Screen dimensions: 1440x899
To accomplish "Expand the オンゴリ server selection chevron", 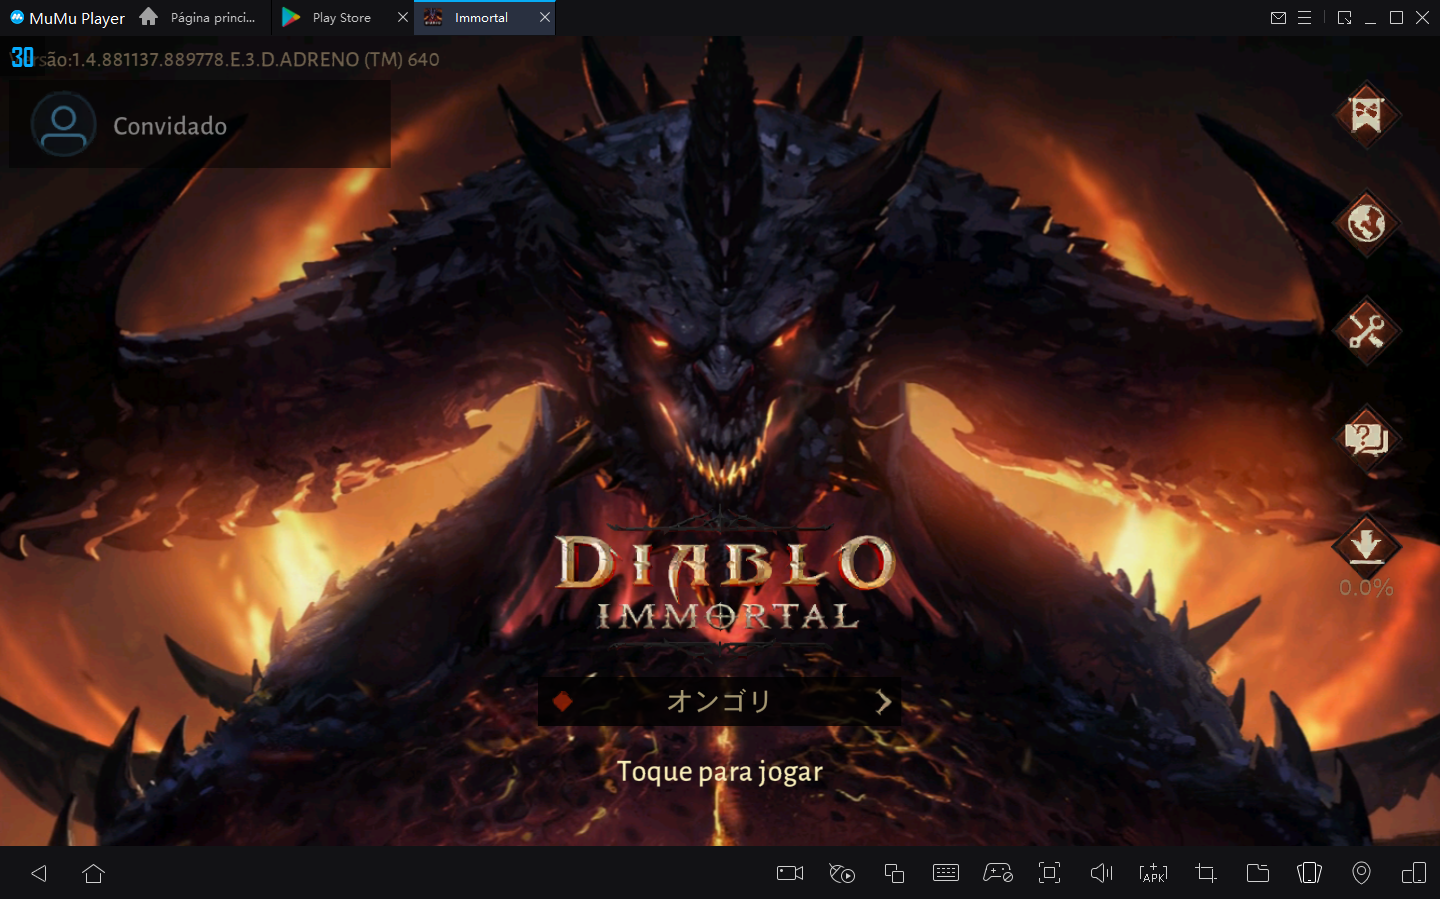I will pyautogui.click(x=883, y=701).
